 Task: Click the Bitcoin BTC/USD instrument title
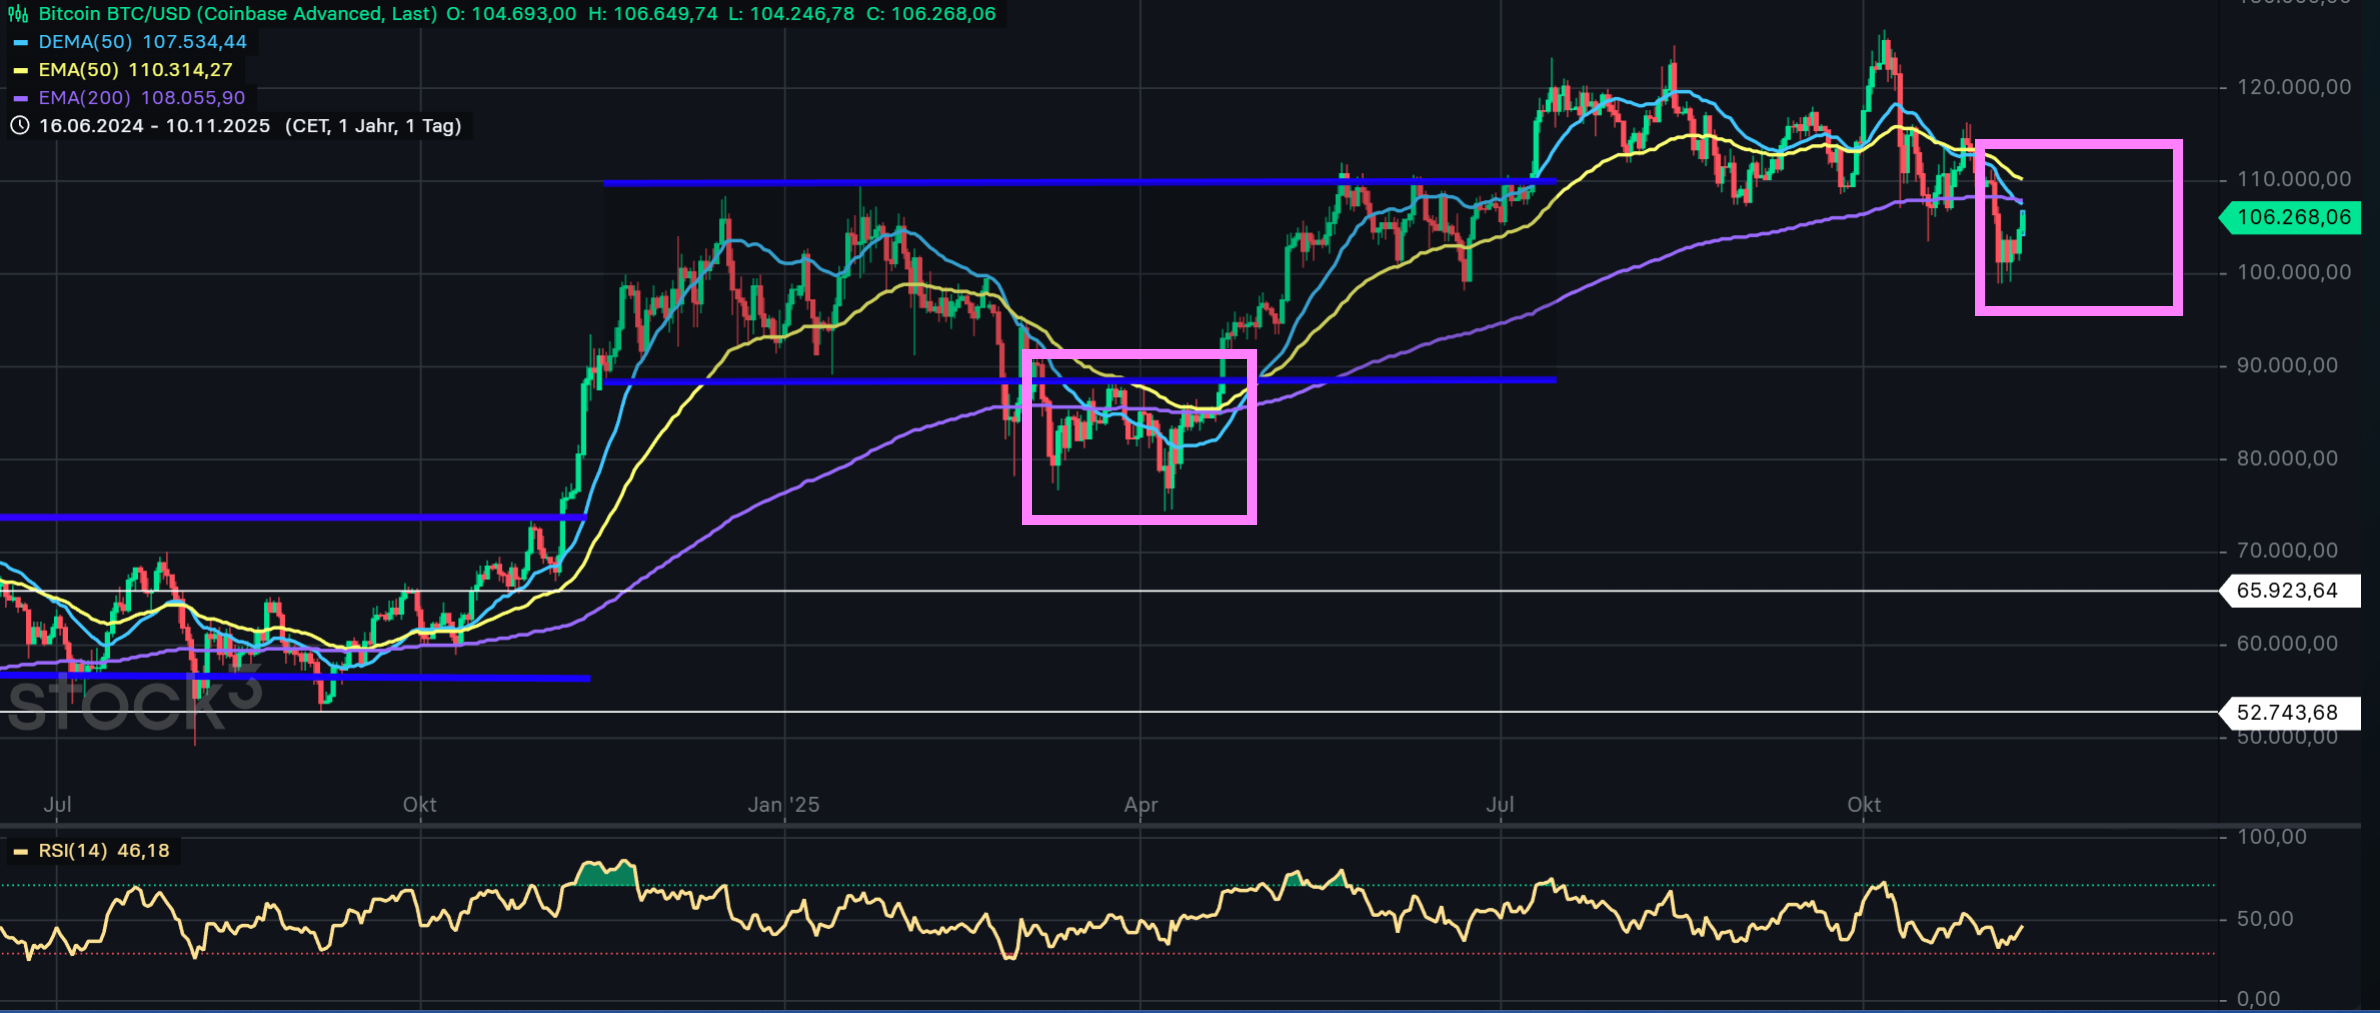(x=237, y=14)
